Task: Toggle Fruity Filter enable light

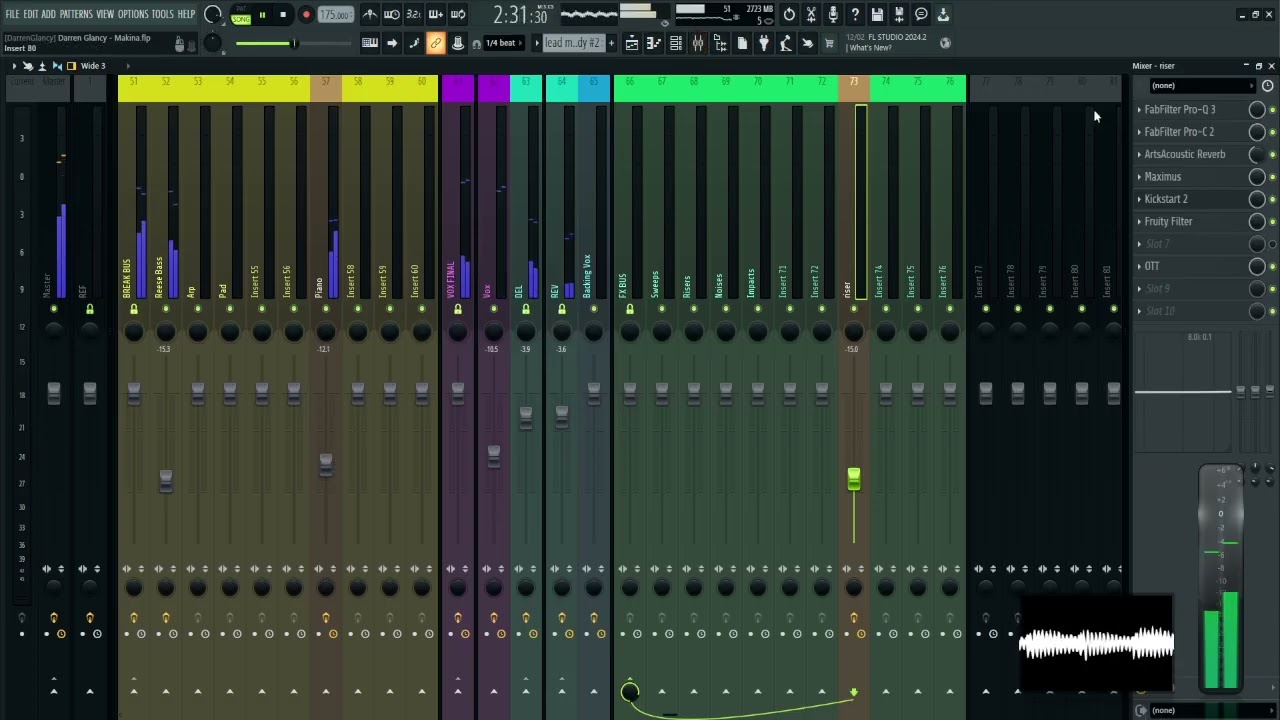Action: click(1272, 222)
